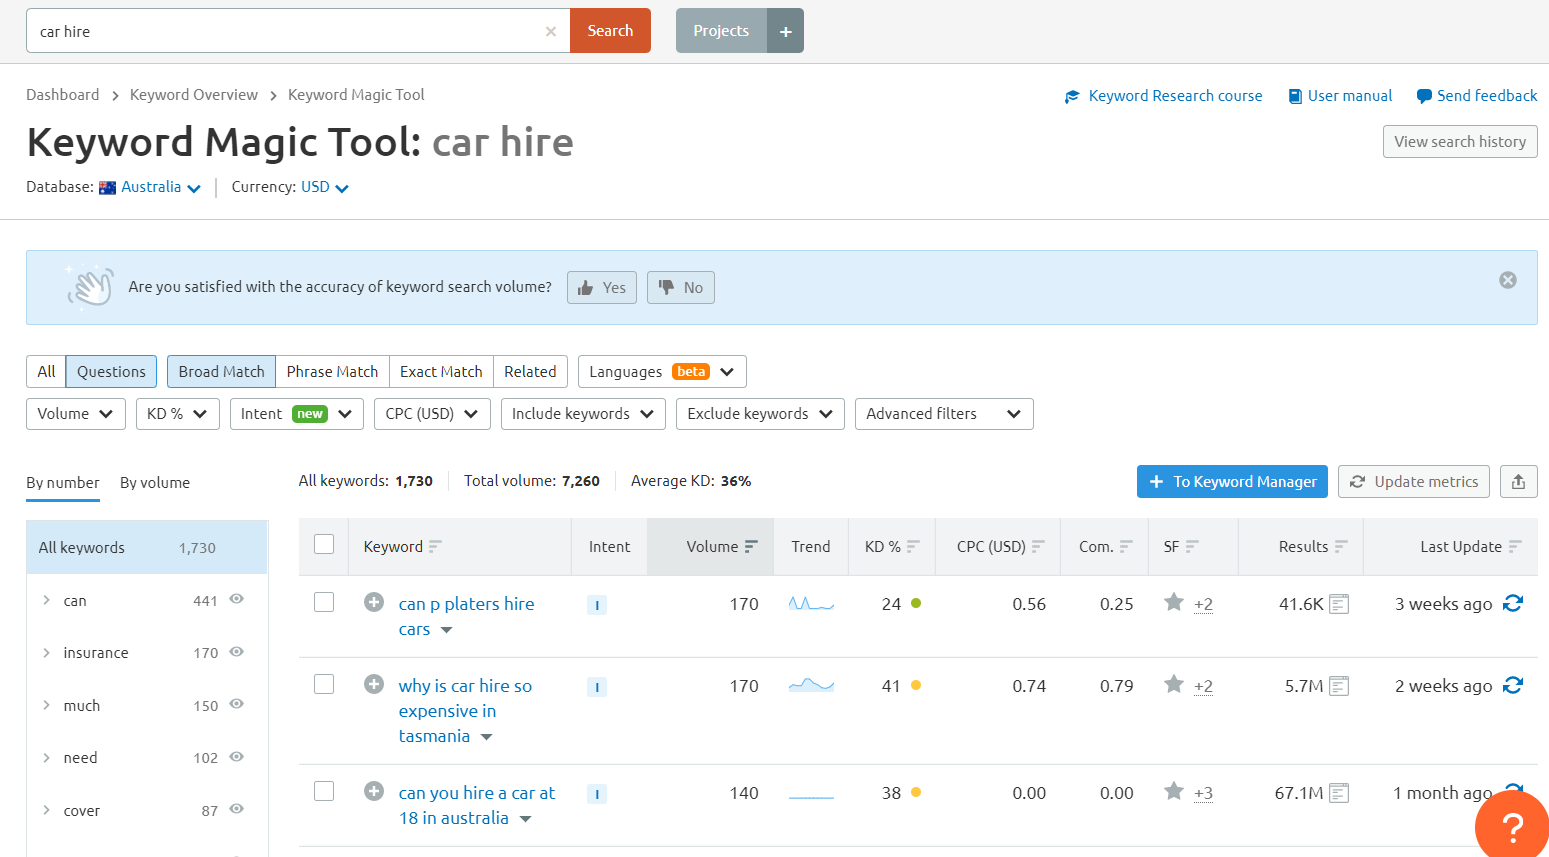Open the orange help question mark bubble
This screenshot has width=1549, height=857.
[1512, 826]
